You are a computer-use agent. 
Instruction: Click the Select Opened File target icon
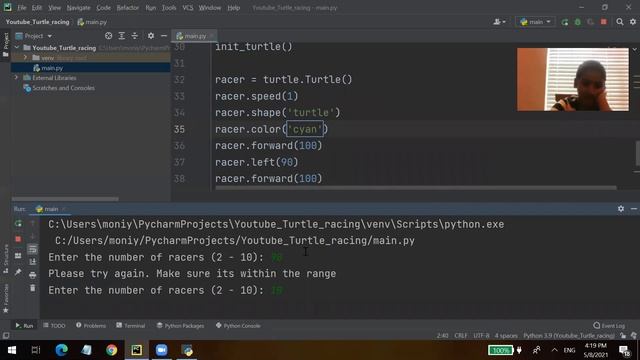(x=109, y=36)
